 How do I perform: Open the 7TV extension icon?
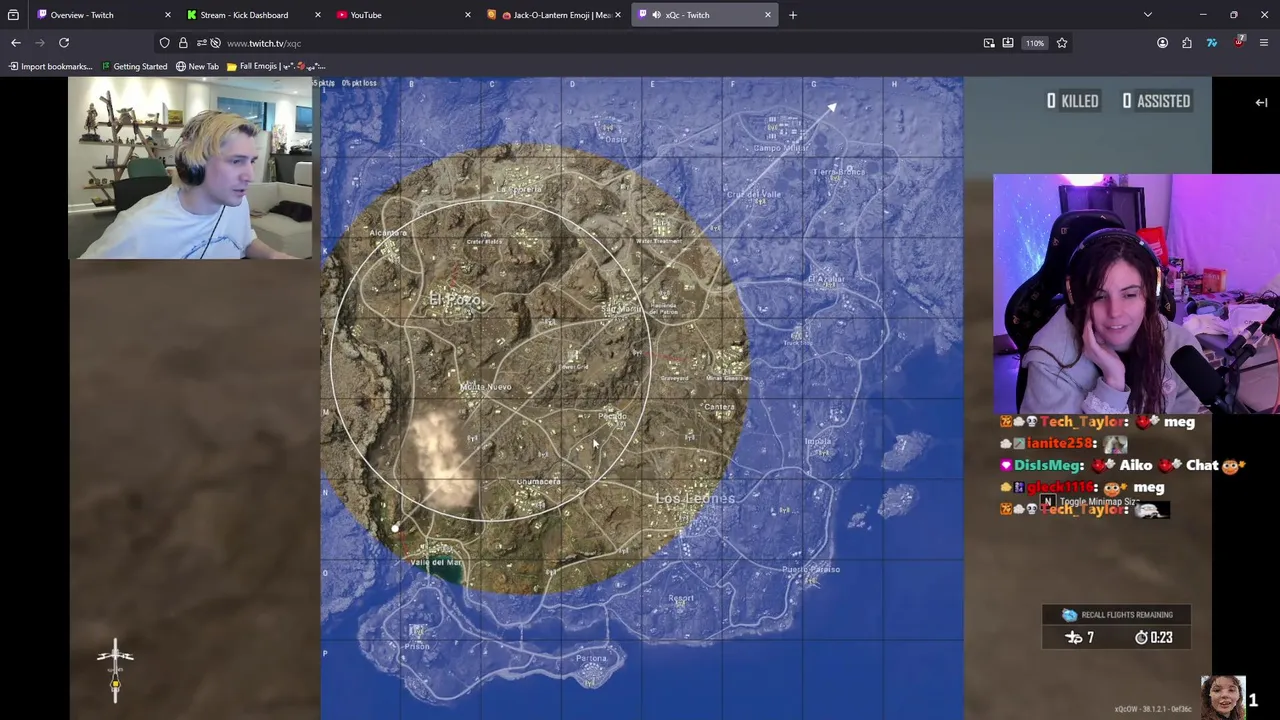[1212, 43]
